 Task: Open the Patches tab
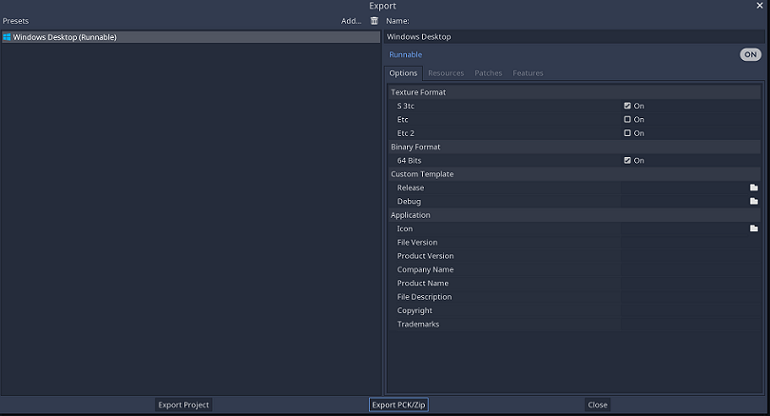coord(488,73)
